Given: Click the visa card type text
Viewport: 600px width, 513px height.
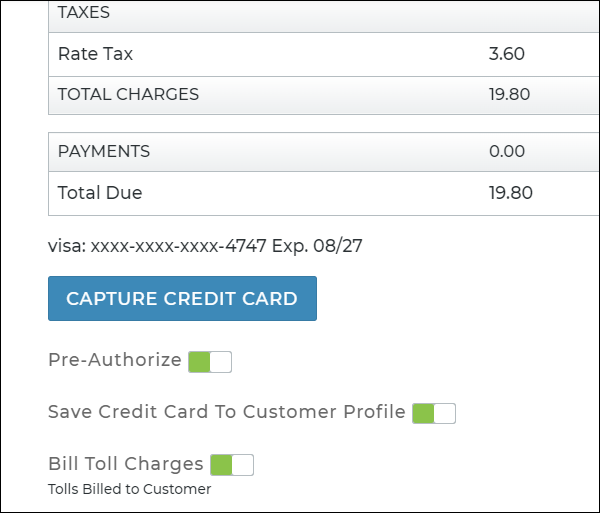Looking at the screenshot, I should tap(66, 245).
